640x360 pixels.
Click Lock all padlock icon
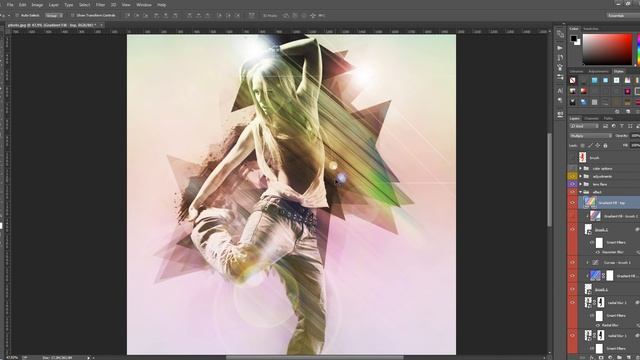[605, 145]
